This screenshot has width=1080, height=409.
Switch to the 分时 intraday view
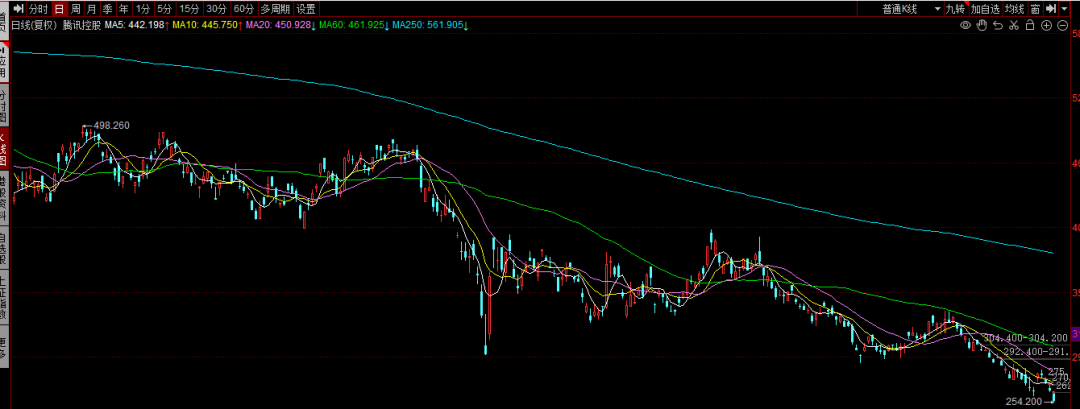click(x=39, y=9)
